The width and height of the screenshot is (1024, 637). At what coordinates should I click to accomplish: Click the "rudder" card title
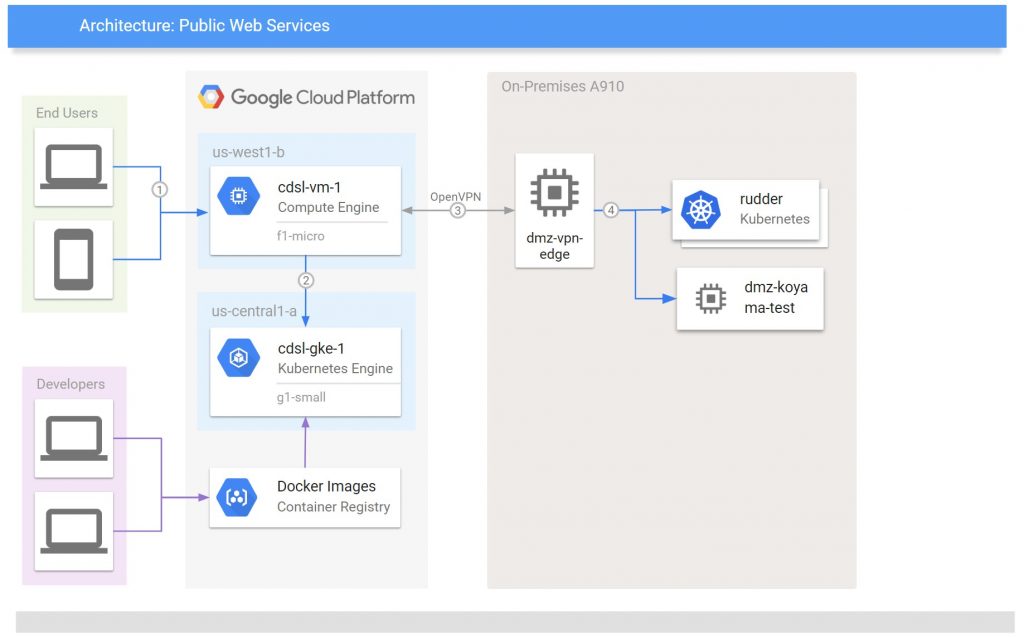tap(761, 199)
